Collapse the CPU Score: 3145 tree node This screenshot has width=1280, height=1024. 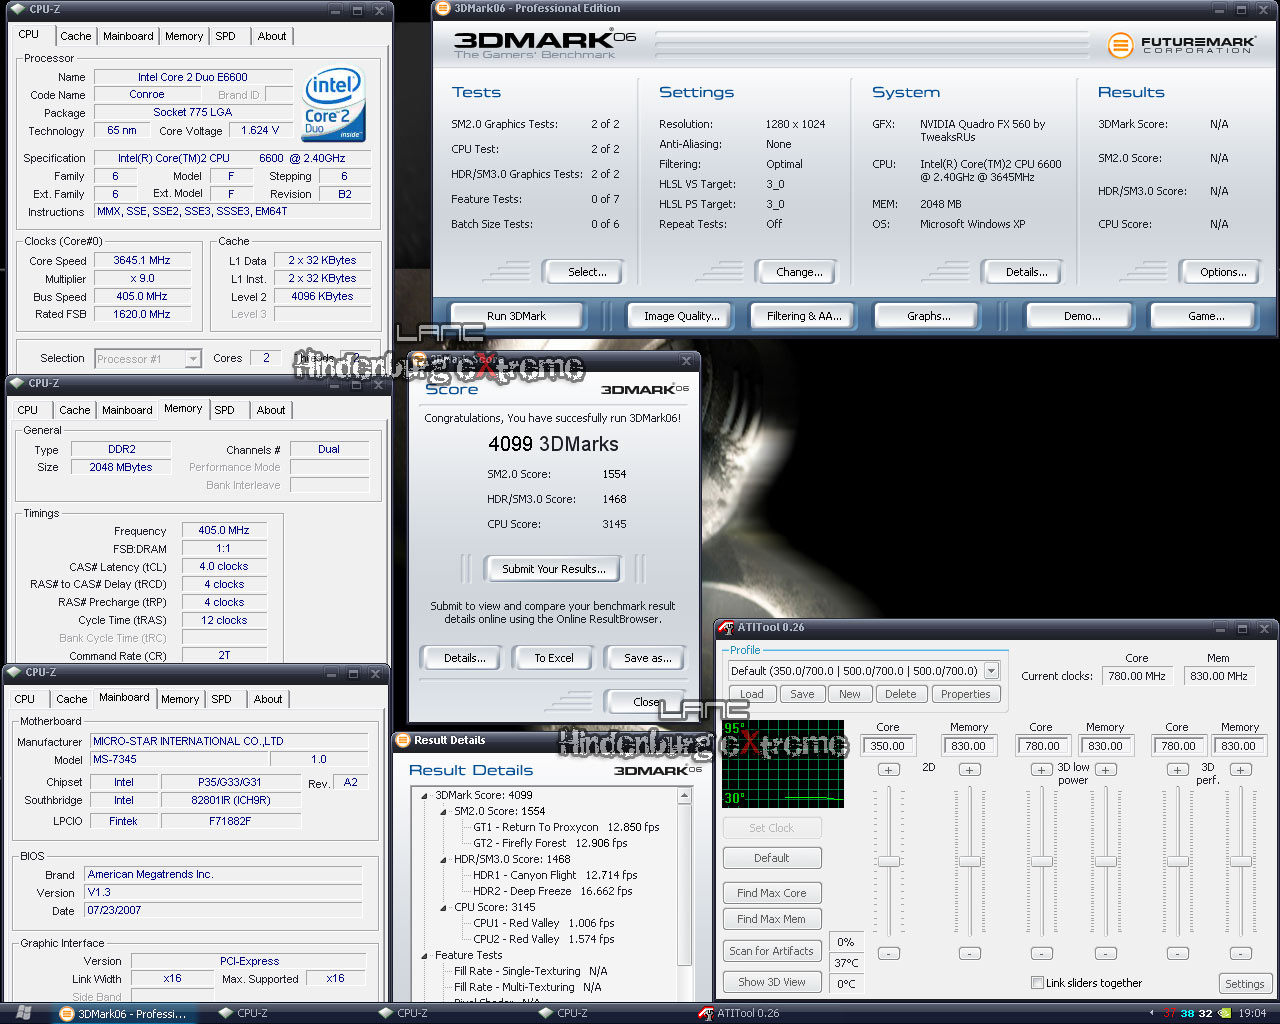pyautogui.click(x=444, y=908)
